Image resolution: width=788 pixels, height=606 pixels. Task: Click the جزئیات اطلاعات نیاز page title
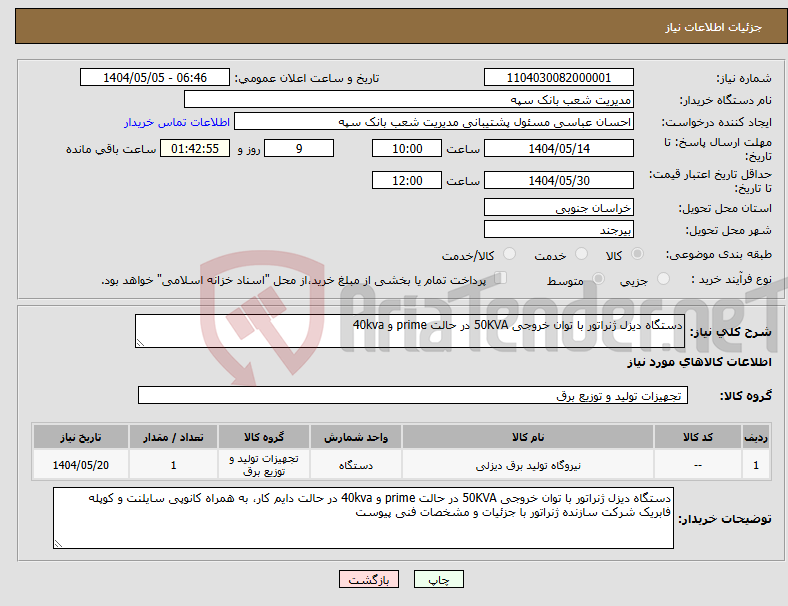(714, 27)
